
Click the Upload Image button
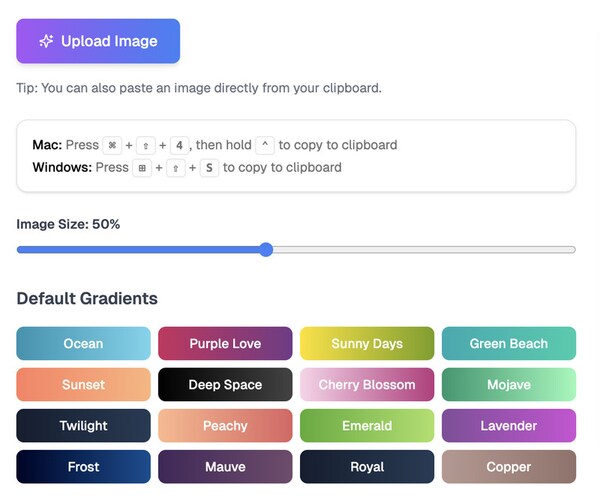click(98, 41)
